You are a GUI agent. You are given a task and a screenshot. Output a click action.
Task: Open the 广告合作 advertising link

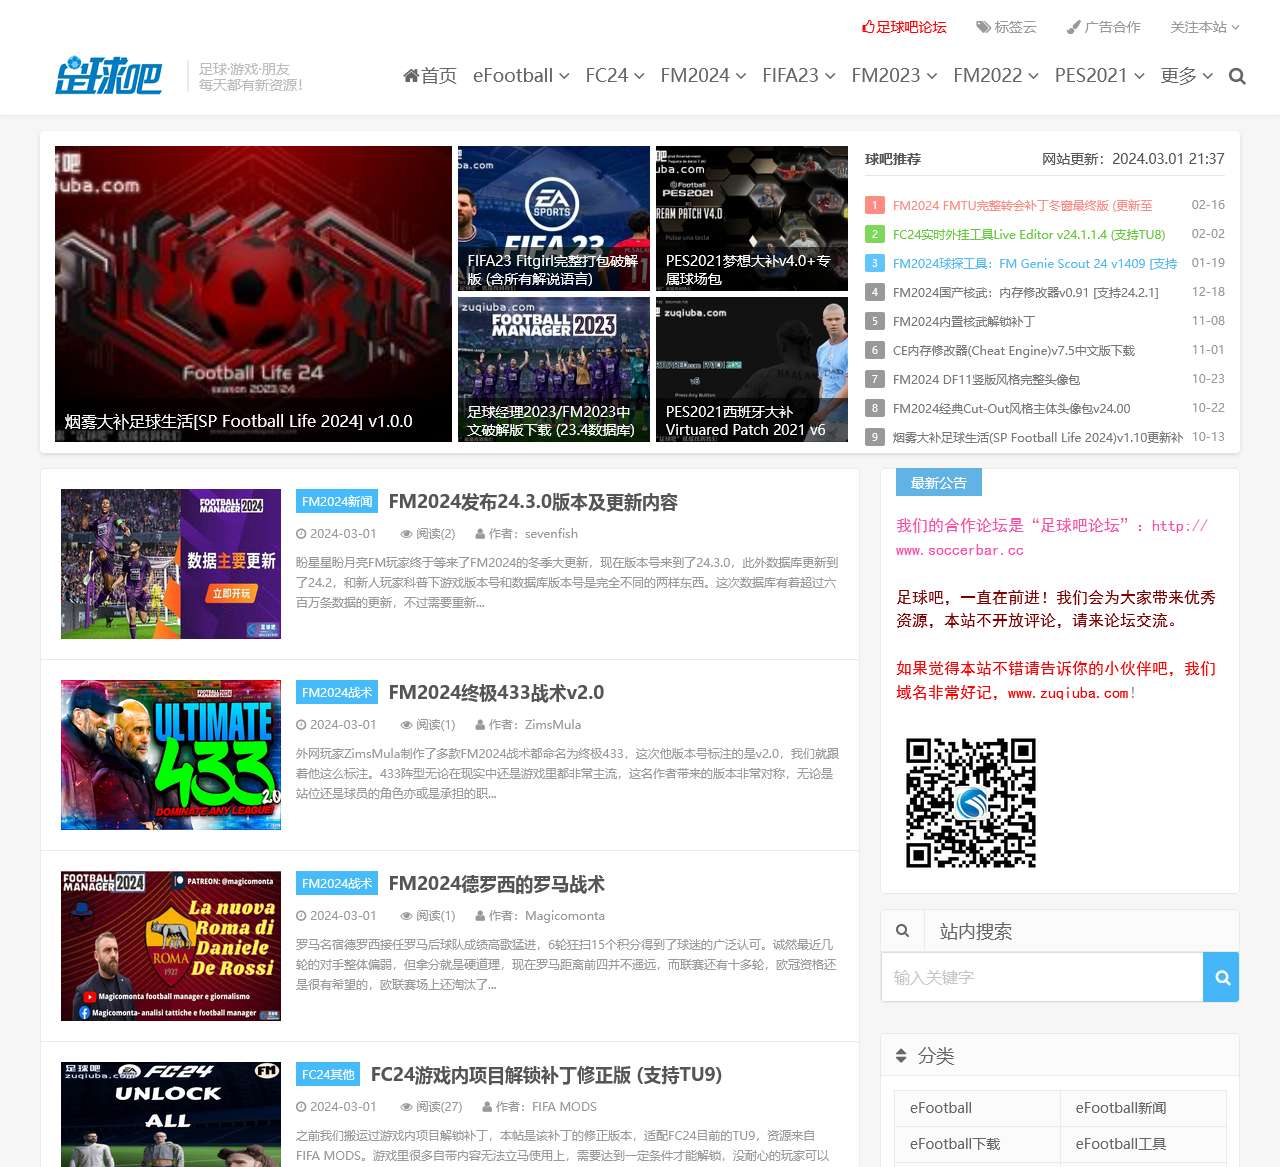pyautogui.click(x=1103, y=27)
